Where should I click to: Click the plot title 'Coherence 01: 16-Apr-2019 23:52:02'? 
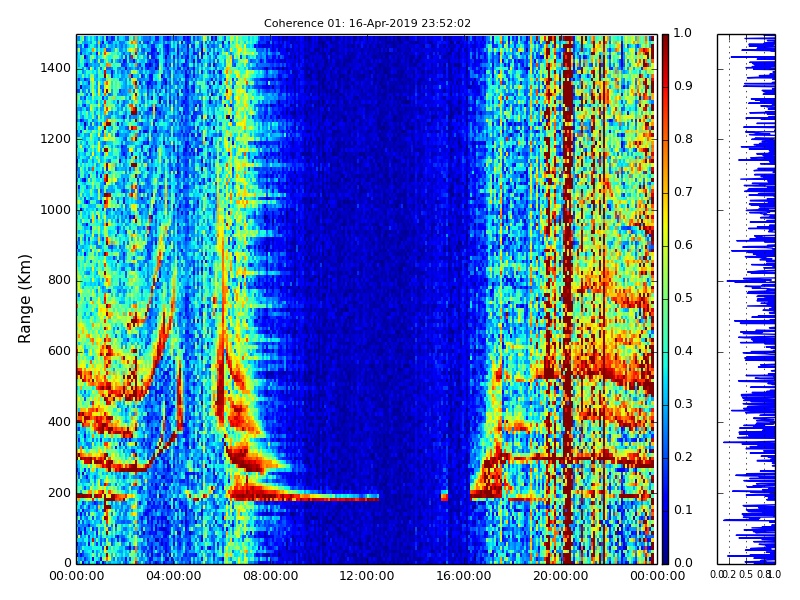[x=367, y=23]
